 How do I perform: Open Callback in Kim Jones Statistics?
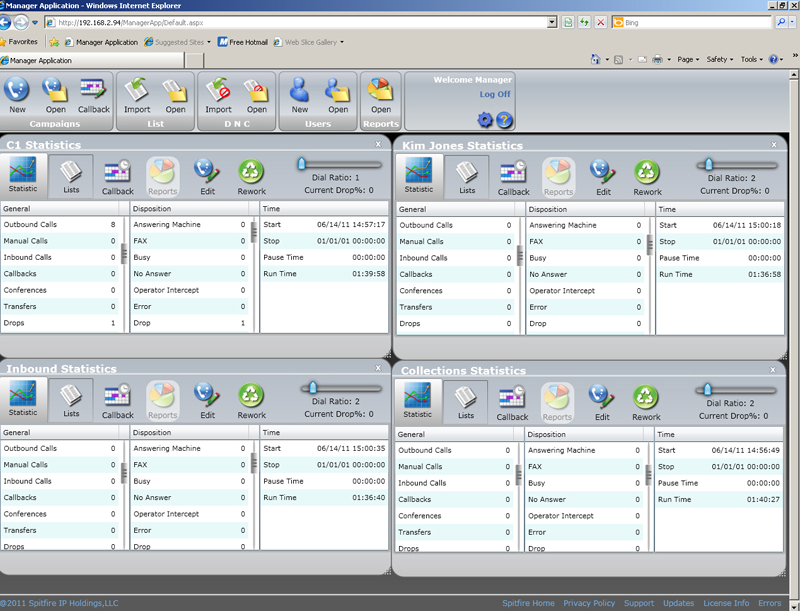click(x=513, y=177)
